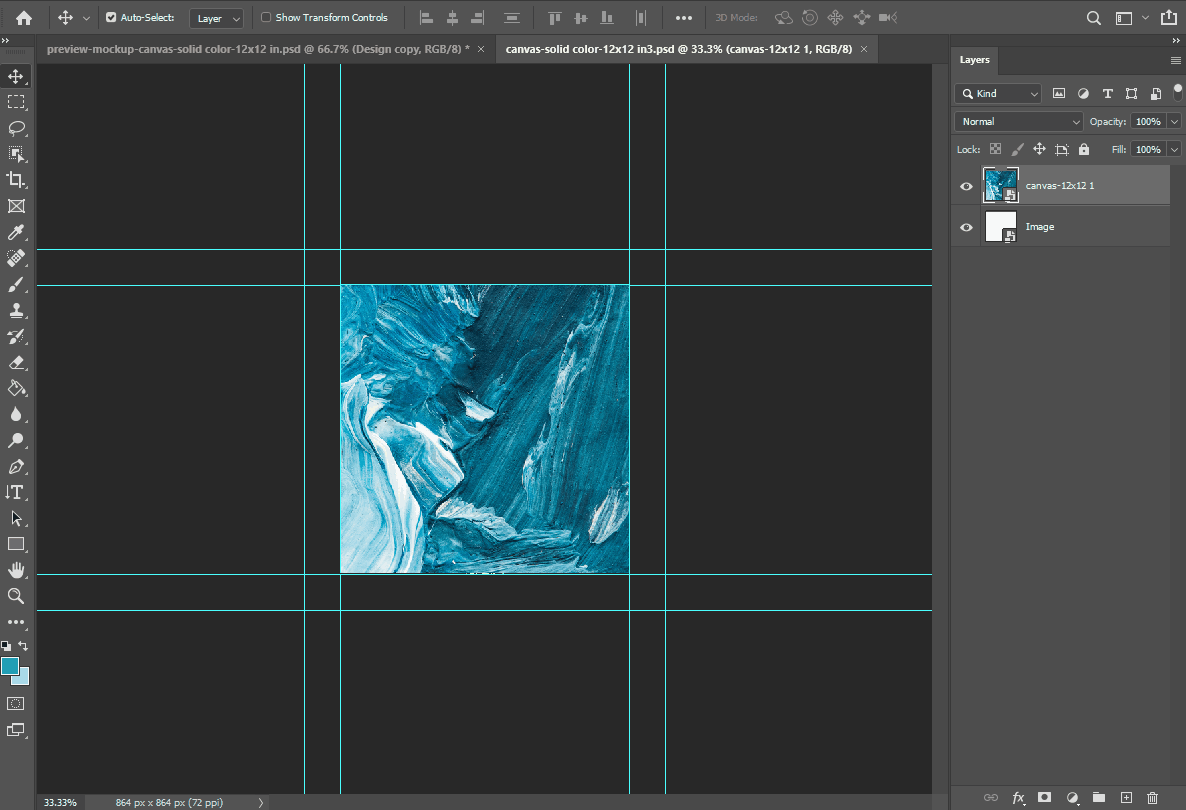This screenshot has width=1186, height=810.
Task: Select the Zoom tool
Action: point(16,596)
